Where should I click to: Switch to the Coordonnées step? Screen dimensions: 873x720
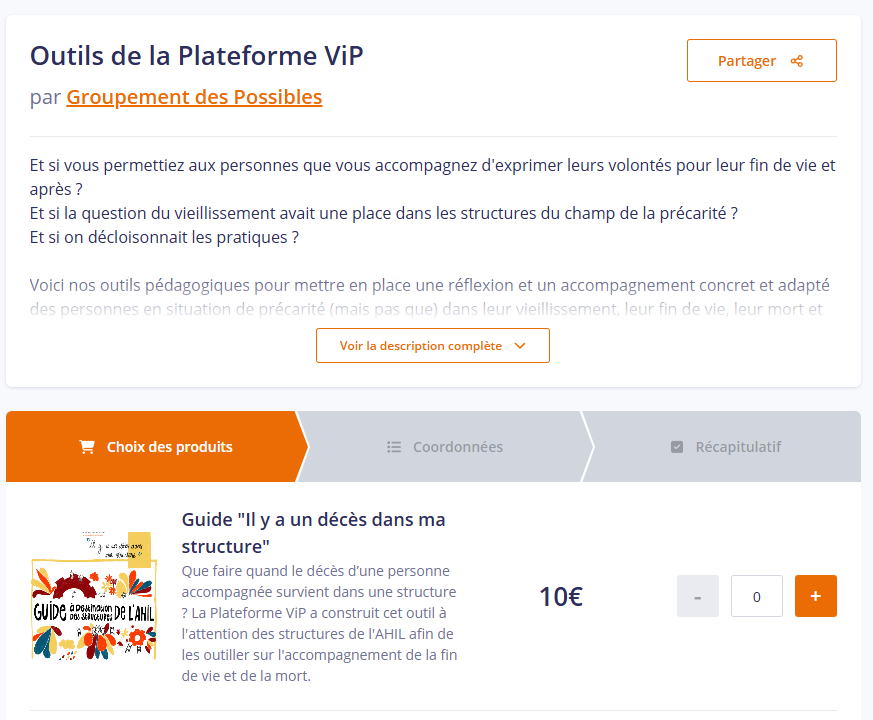(445, 447)
